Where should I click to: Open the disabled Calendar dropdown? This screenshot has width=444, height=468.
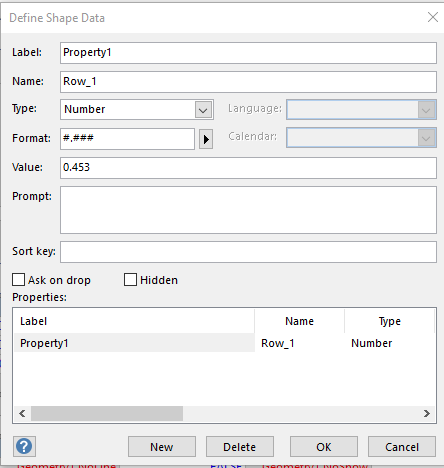click(361, 138)
